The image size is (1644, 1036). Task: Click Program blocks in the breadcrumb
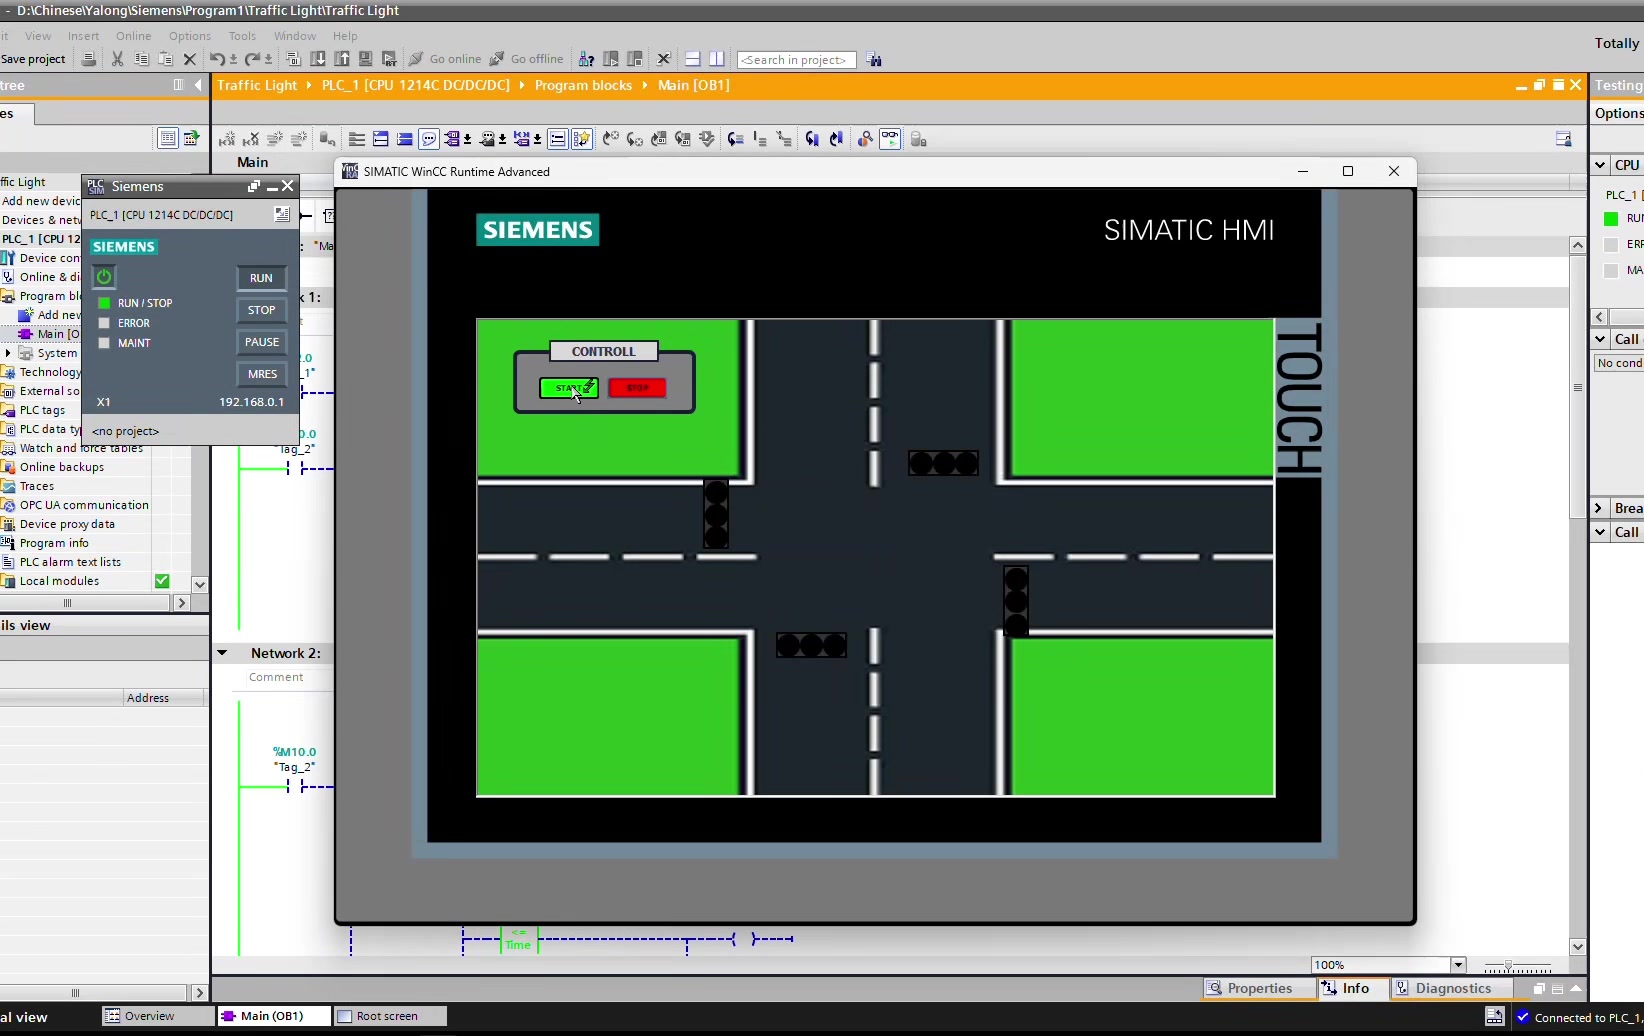point(583,85)
